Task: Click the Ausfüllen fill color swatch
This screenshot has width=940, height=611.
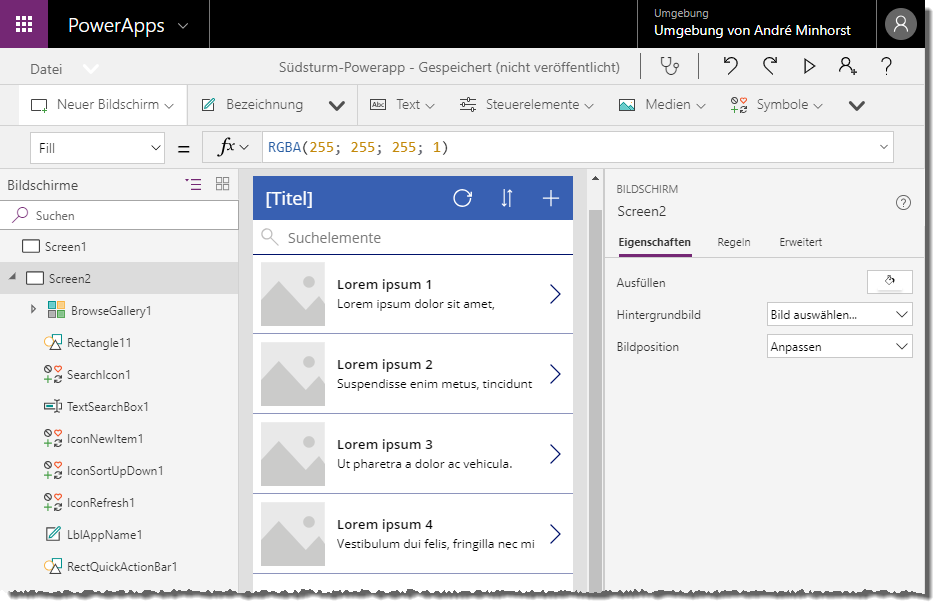Action: (889, 283)
